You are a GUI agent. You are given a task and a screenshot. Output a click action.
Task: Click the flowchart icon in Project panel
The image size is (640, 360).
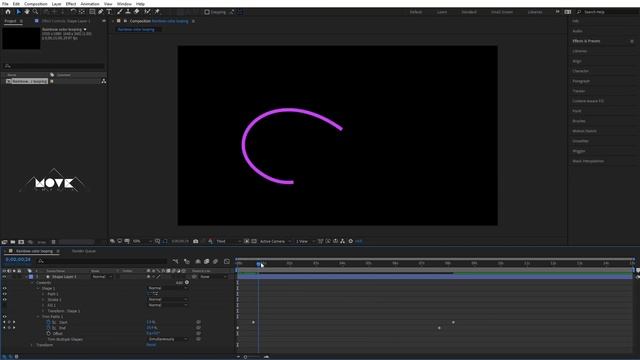coord(104,81)
